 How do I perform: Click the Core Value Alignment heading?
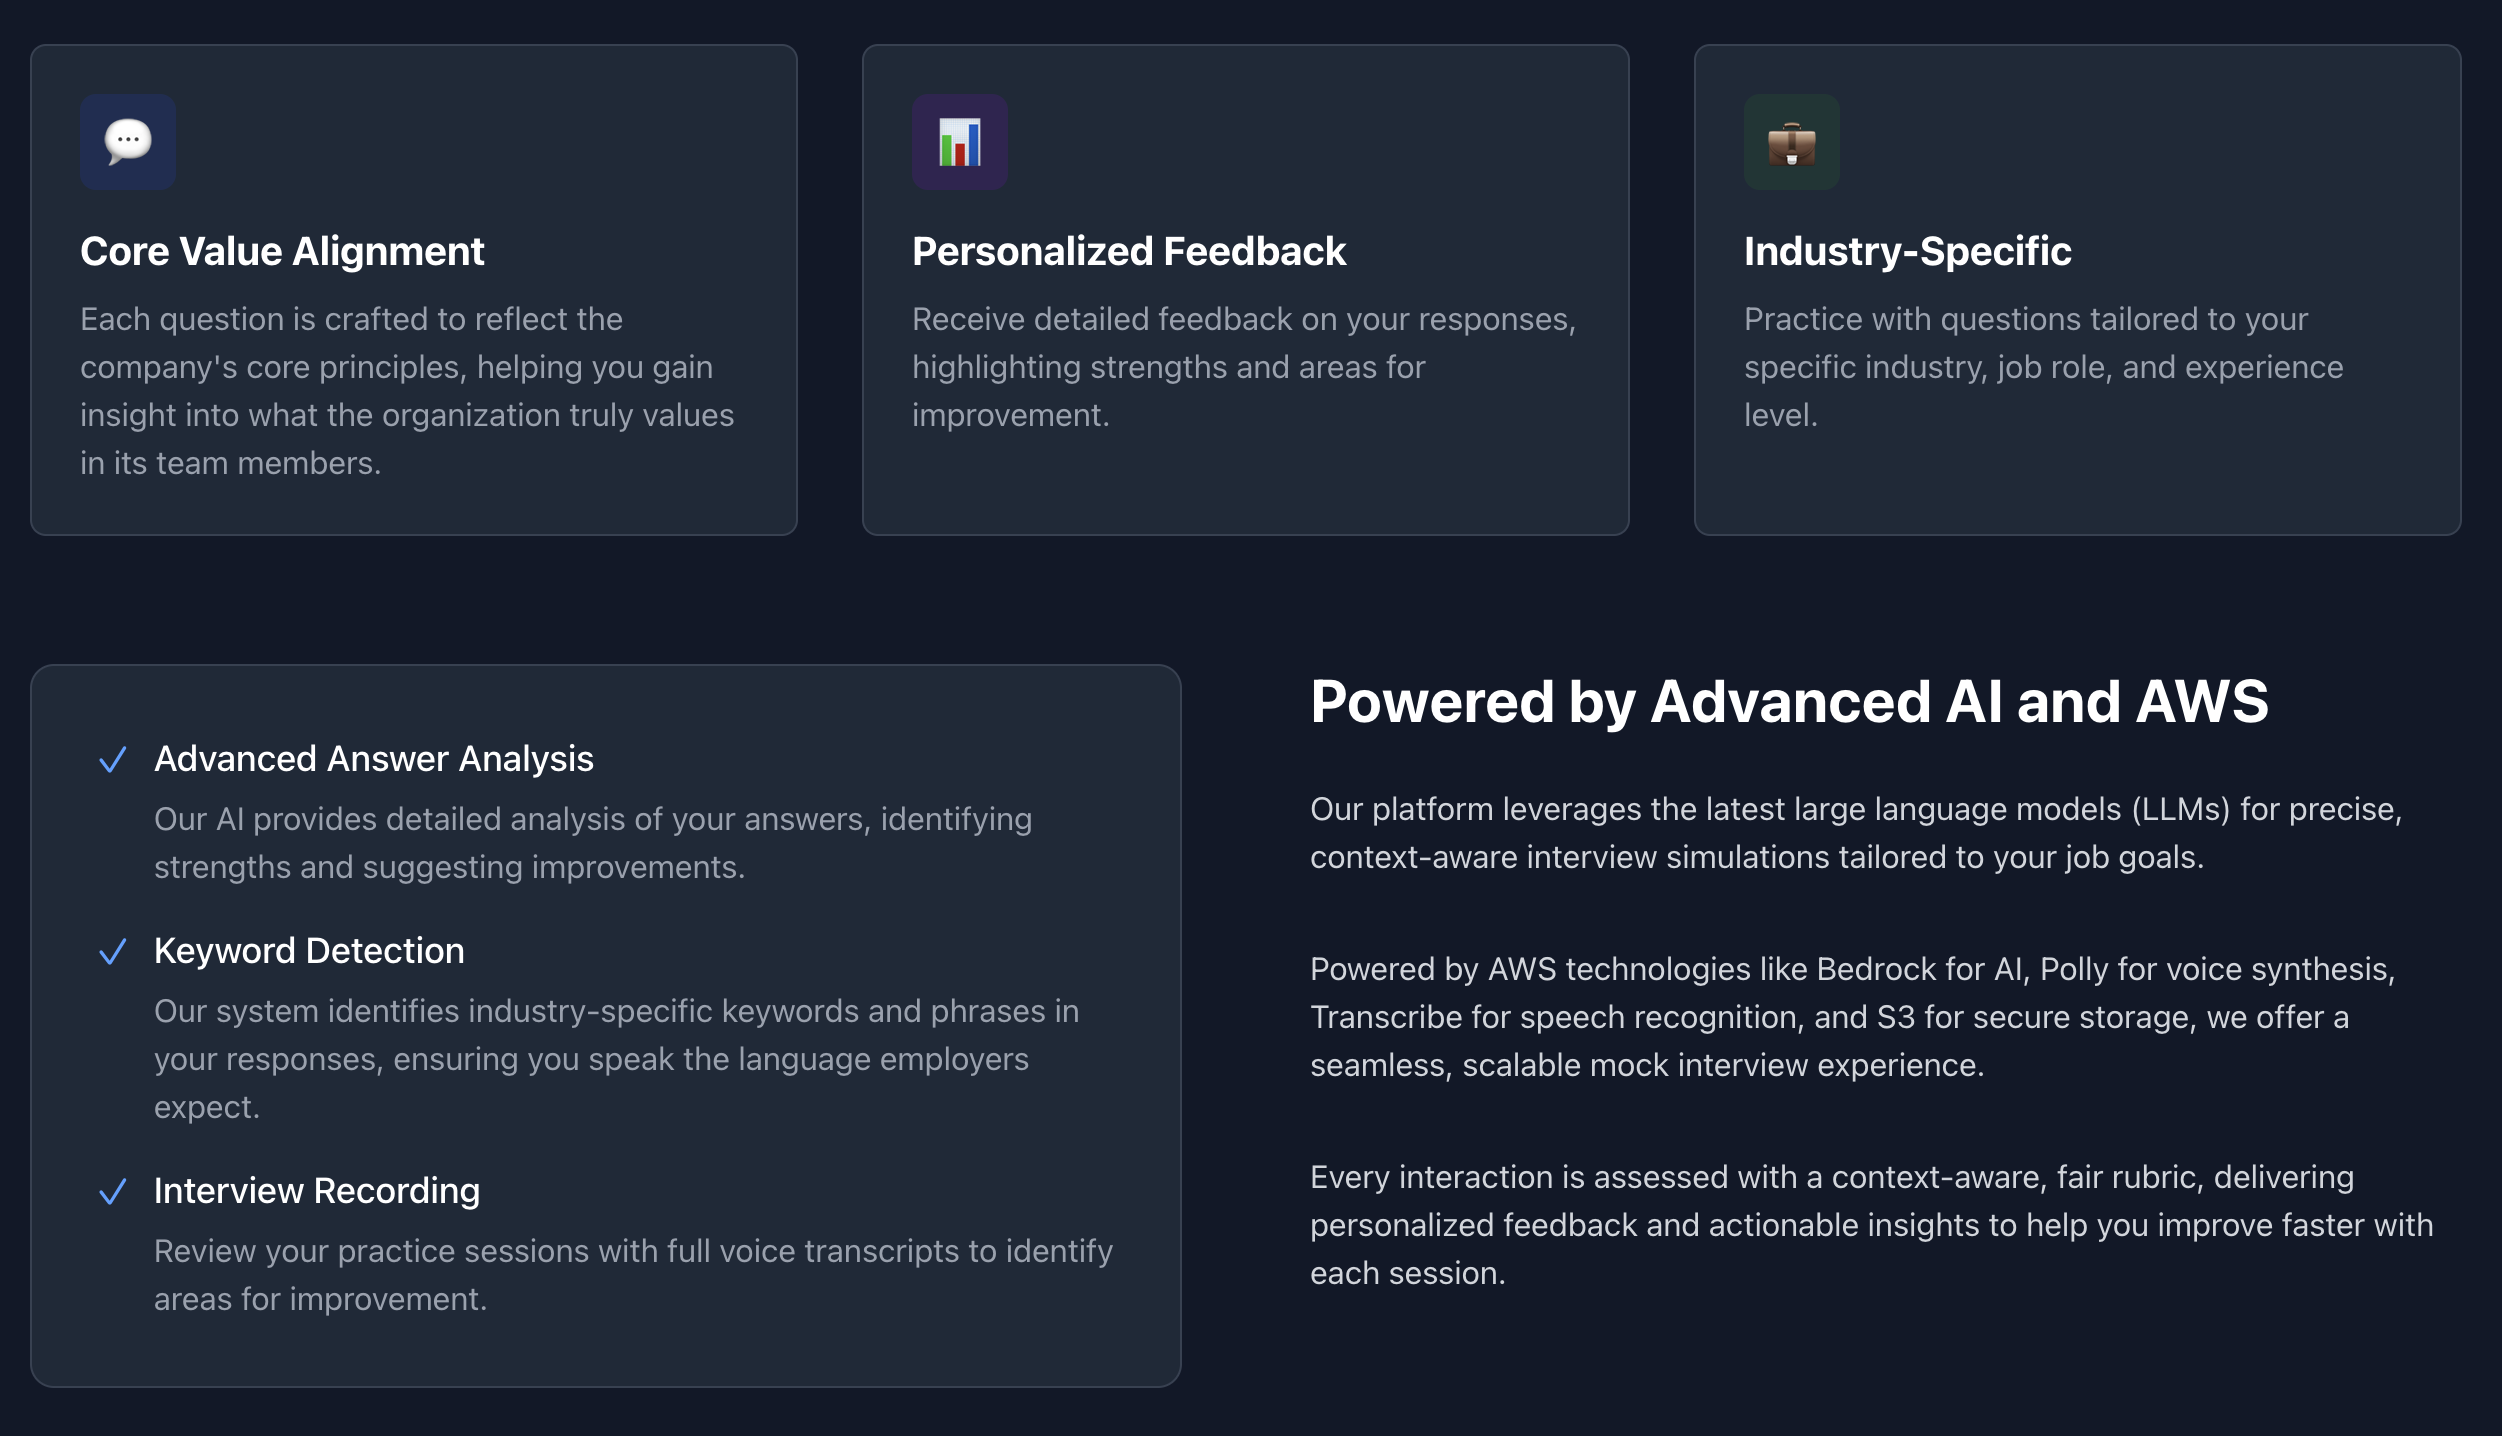click(x=282, y=251)
